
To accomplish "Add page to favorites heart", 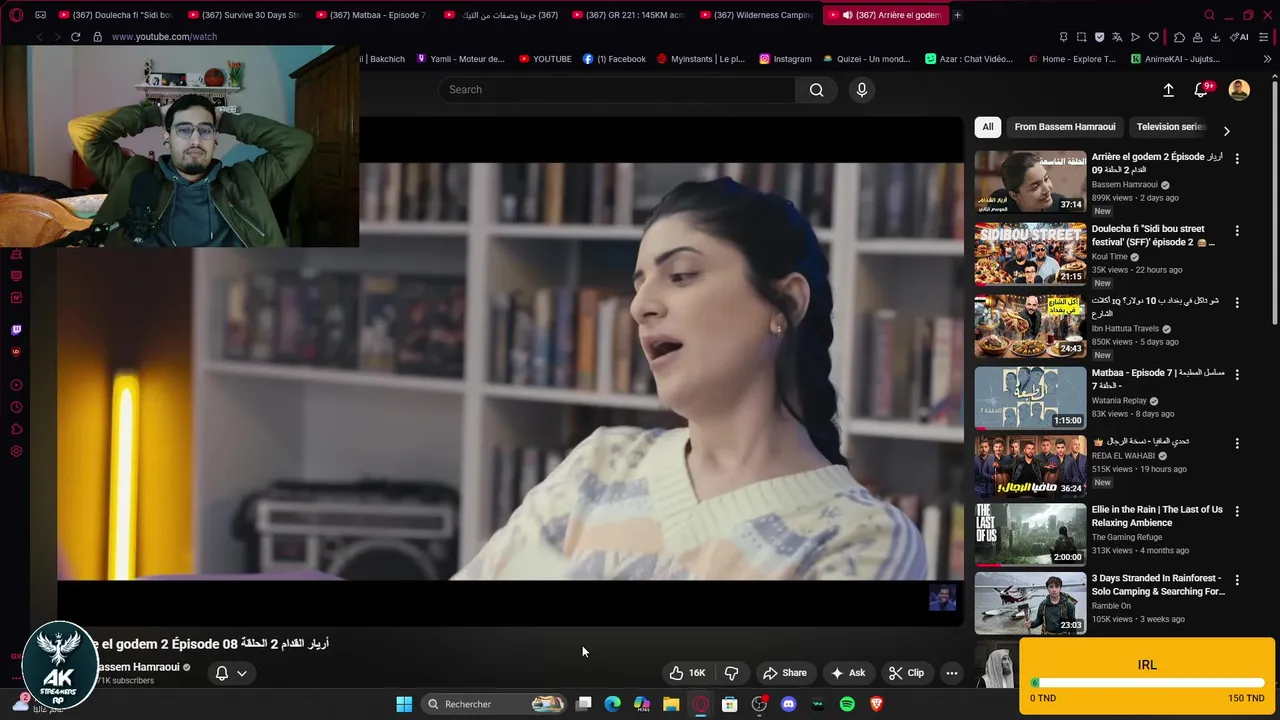I will coord(1153,37).
